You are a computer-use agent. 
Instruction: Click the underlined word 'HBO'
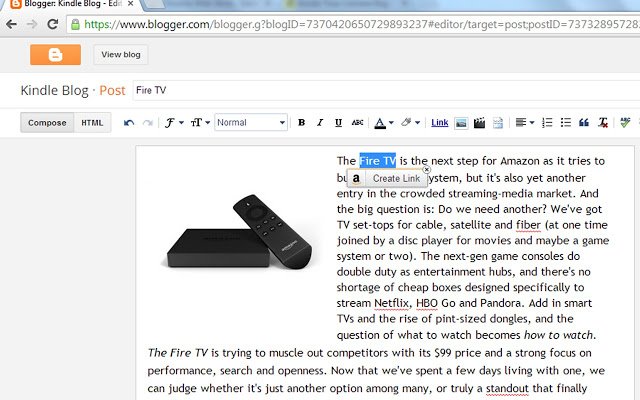[427, 303]
